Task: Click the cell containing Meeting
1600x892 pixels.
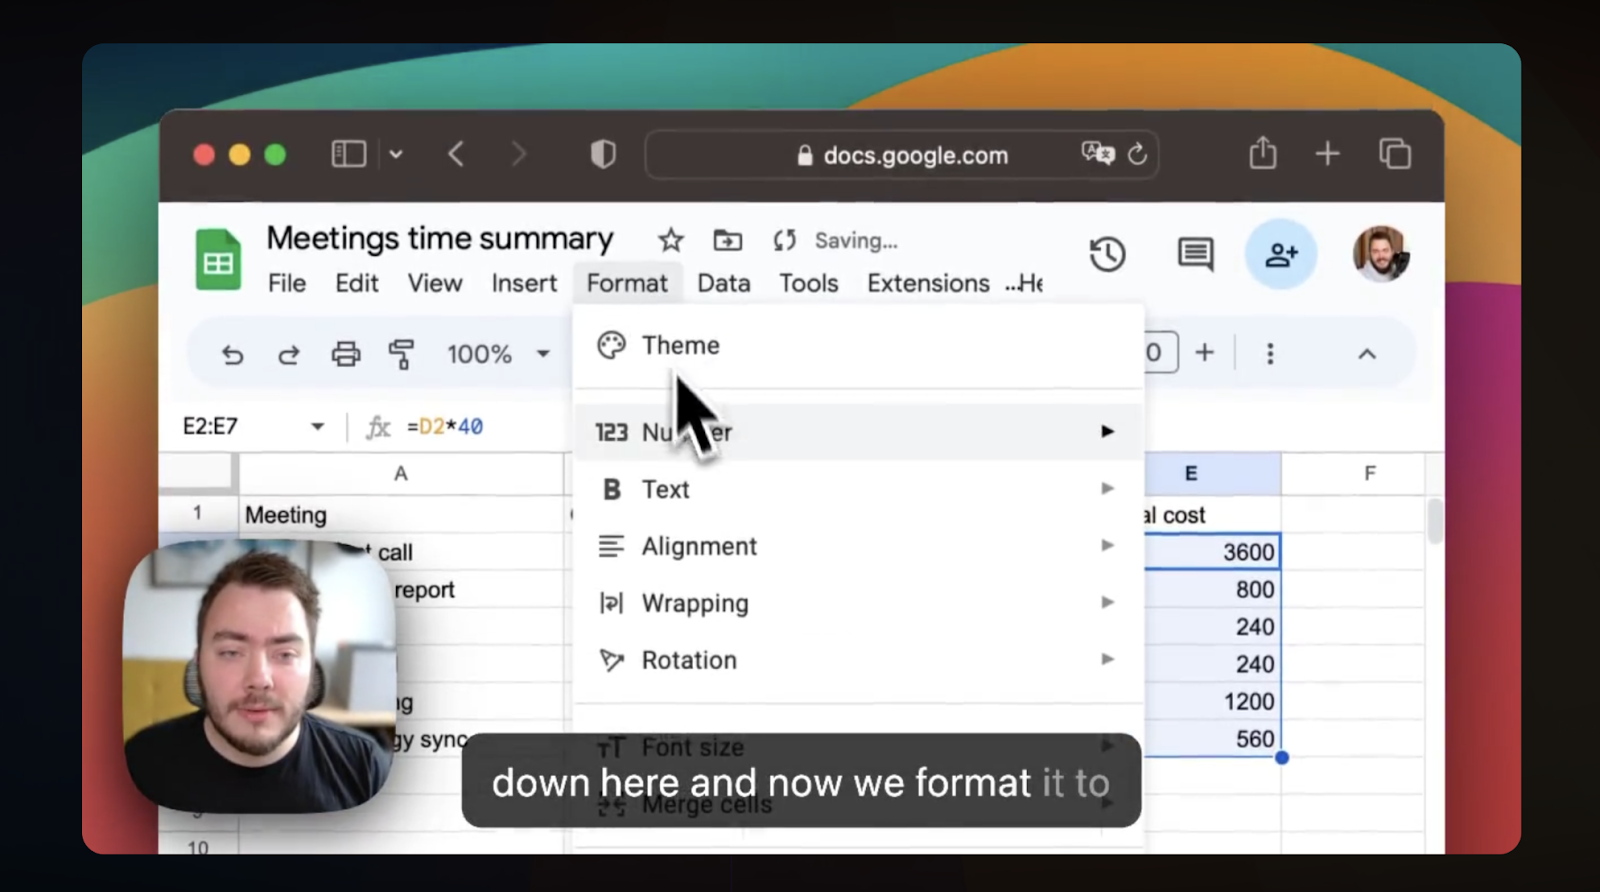Action: [x=401, y=515]
